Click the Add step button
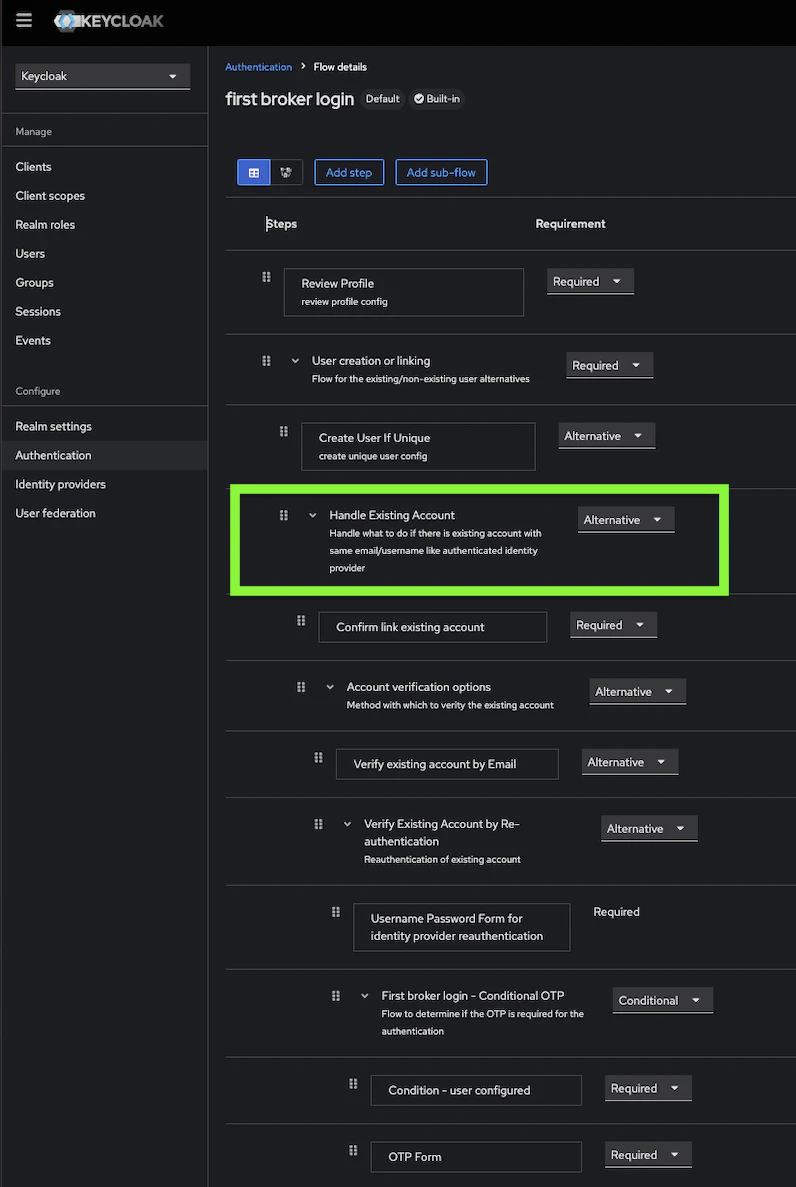Screen dimensions: 796x1187 349,173
